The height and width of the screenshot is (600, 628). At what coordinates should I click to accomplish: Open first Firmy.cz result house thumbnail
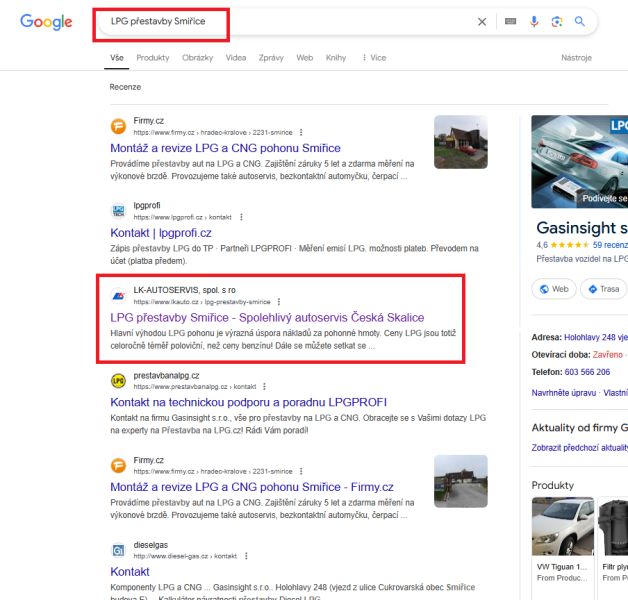point(461,142)
